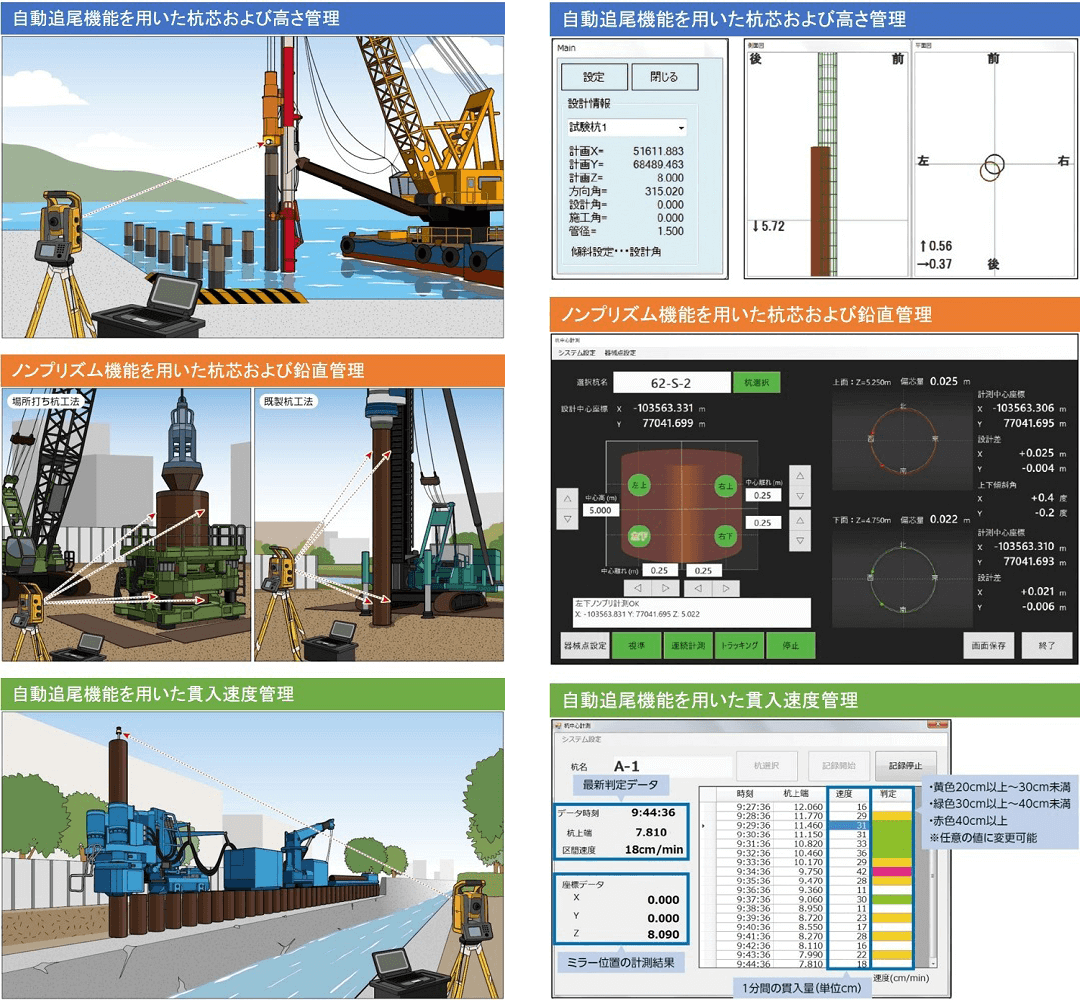
Task: Decrease 中心高 with the down arrow
Action: (x=567, y=520)
